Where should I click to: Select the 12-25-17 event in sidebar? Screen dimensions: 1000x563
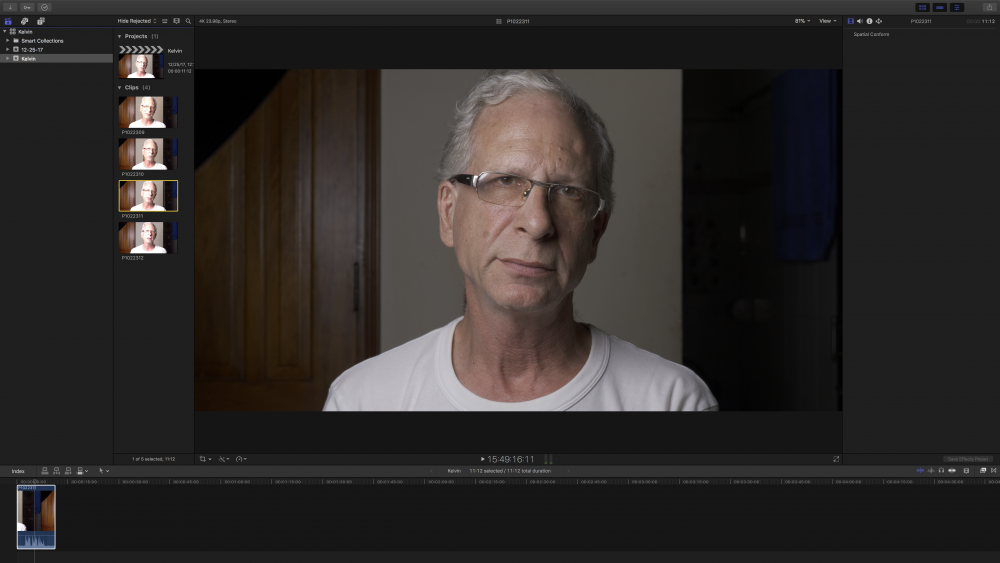(x=34, y=49)
